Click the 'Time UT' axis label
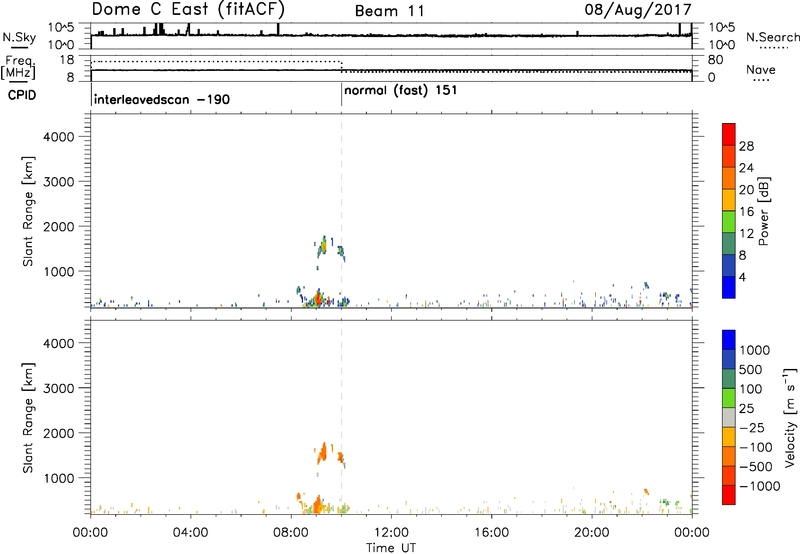This screenshot has height=554, width=800. pos(391,548)
